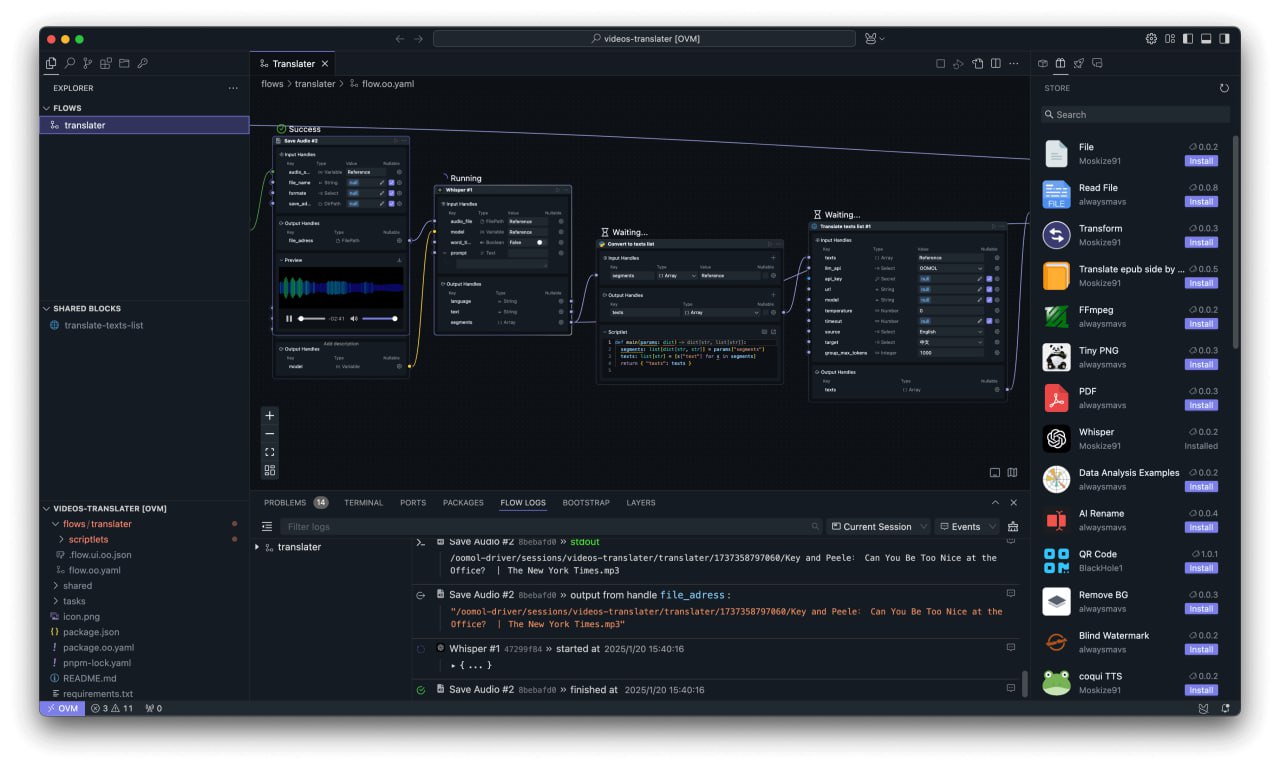Screen dimensions: 1280x768
Task: Click the Store search input field
Action: [x=1135, y=115]
